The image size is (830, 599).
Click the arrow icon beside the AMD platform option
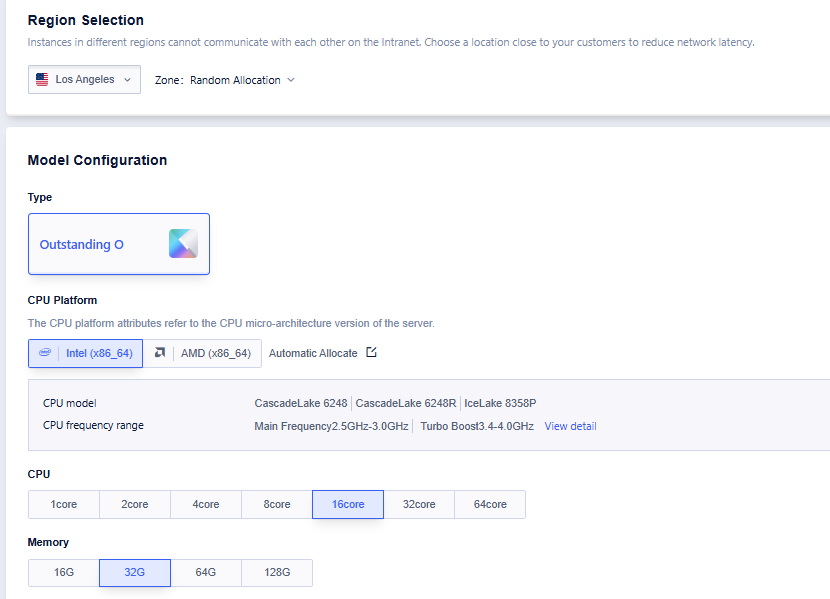pyautogui.click(x=159, y=353)
